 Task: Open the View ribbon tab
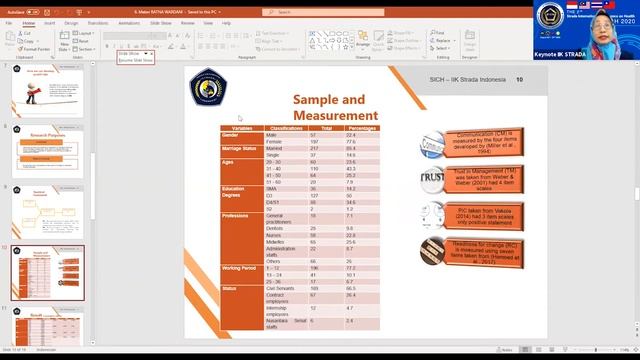tap(208, 23)
